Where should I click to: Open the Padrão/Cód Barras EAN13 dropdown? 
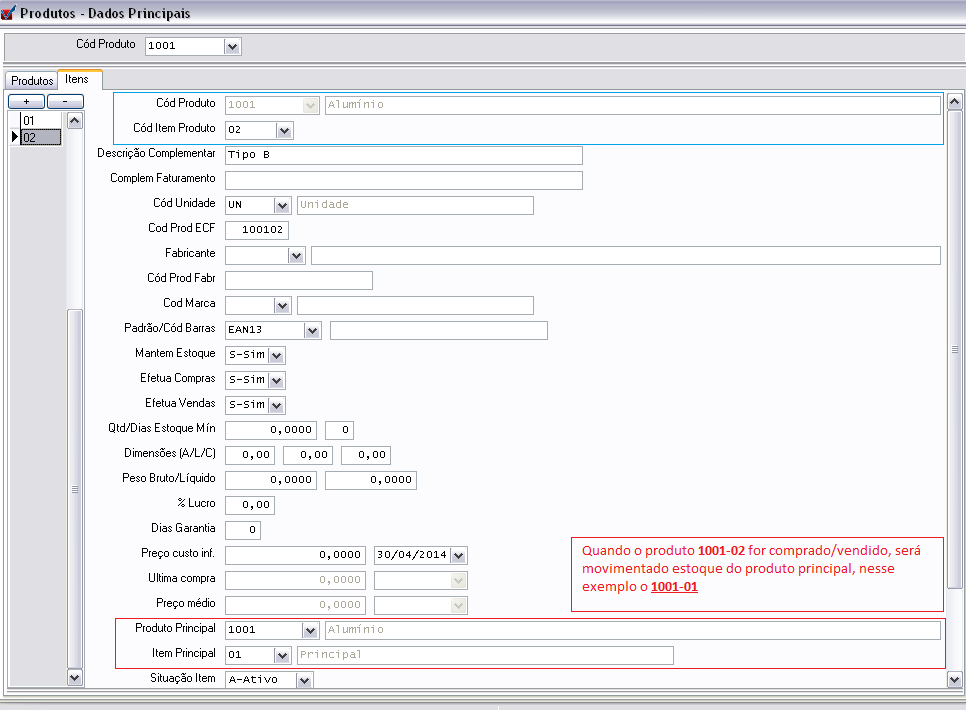pyautogui.click(x=312, y=331)
